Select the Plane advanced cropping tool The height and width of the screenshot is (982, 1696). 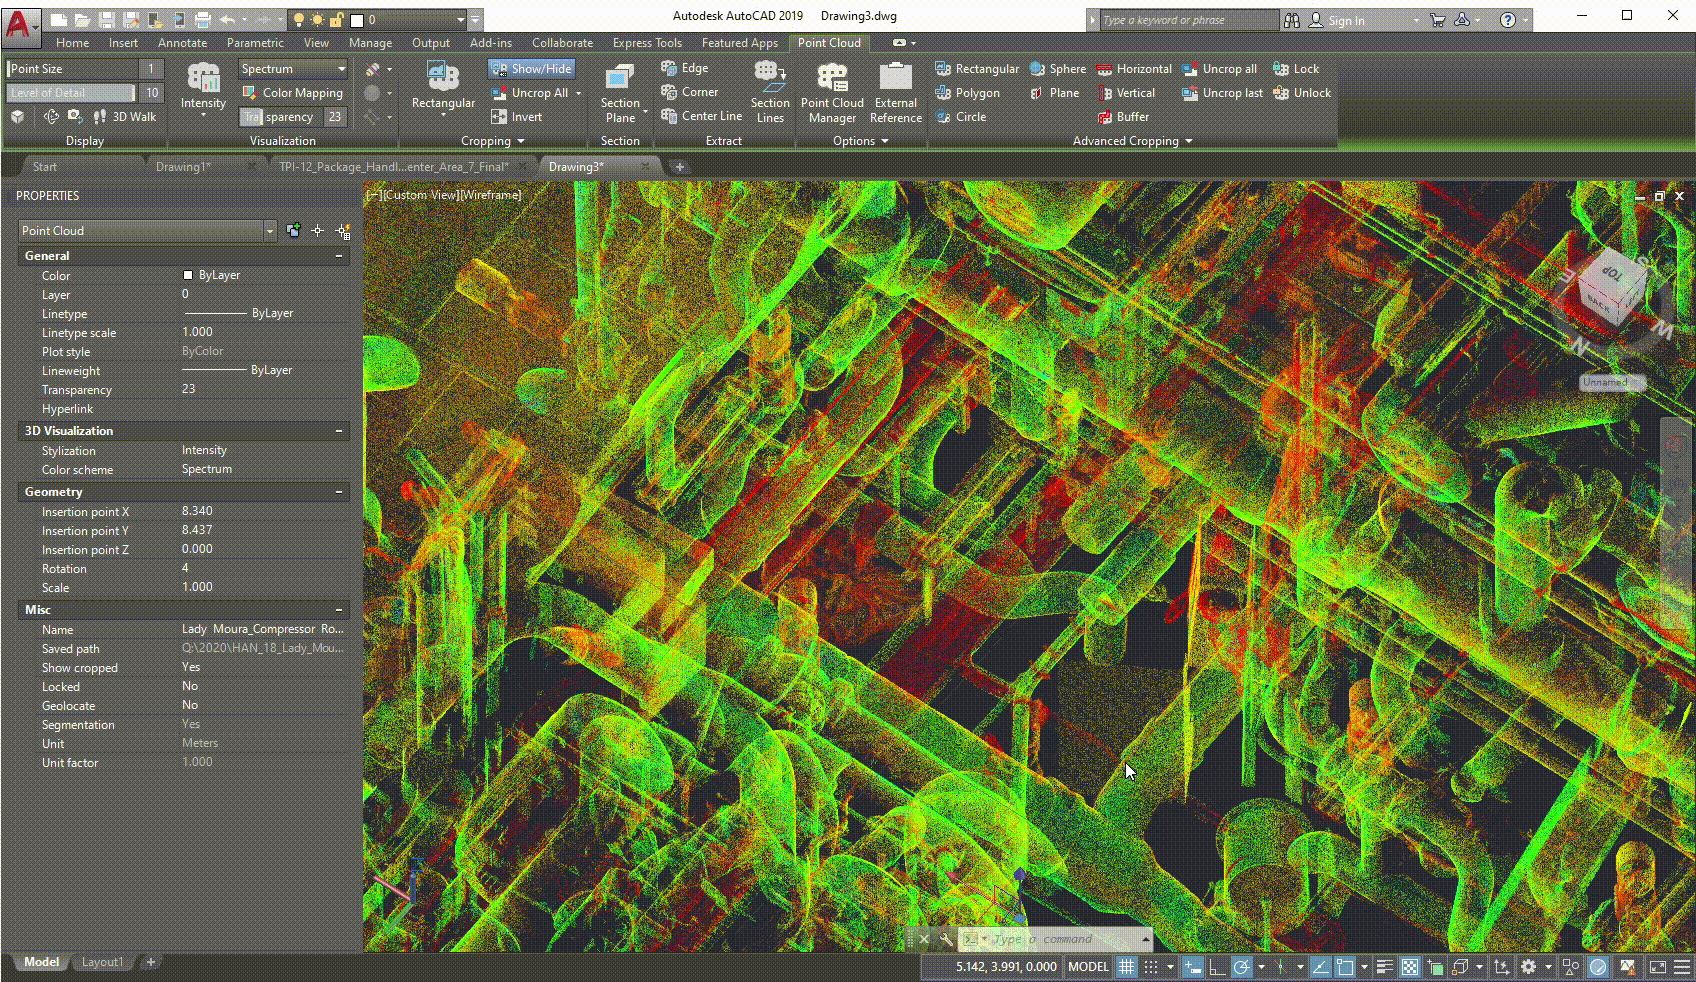tap(1055, 93)
